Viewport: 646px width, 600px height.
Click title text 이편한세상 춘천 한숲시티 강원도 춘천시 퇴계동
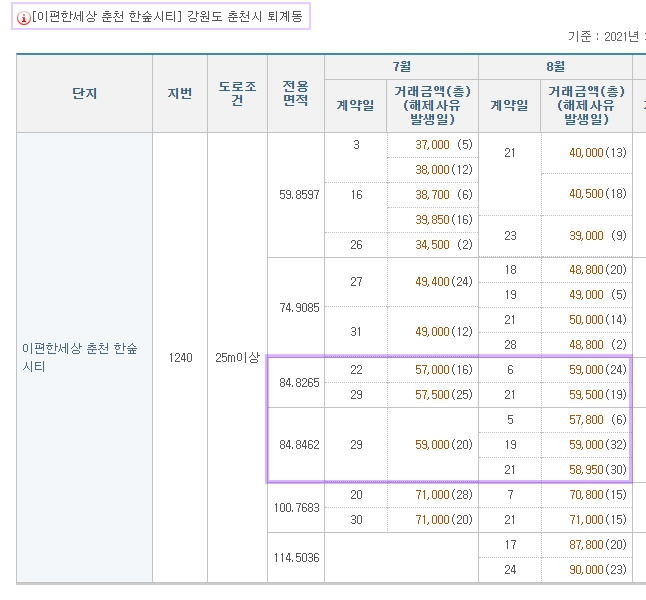tap(167, 16)
